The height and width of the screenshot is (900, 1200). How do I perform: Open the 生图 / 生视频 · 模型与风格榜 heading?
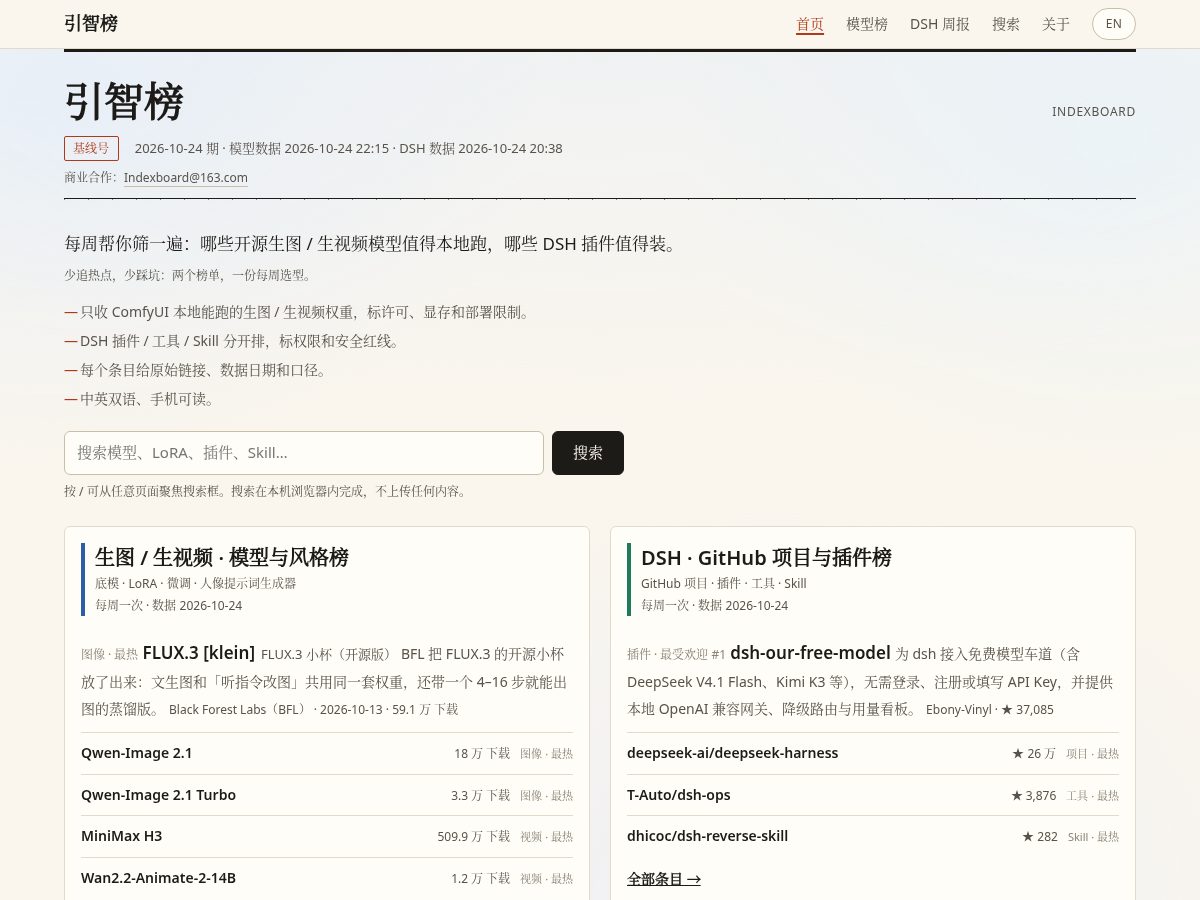point(222,557)
